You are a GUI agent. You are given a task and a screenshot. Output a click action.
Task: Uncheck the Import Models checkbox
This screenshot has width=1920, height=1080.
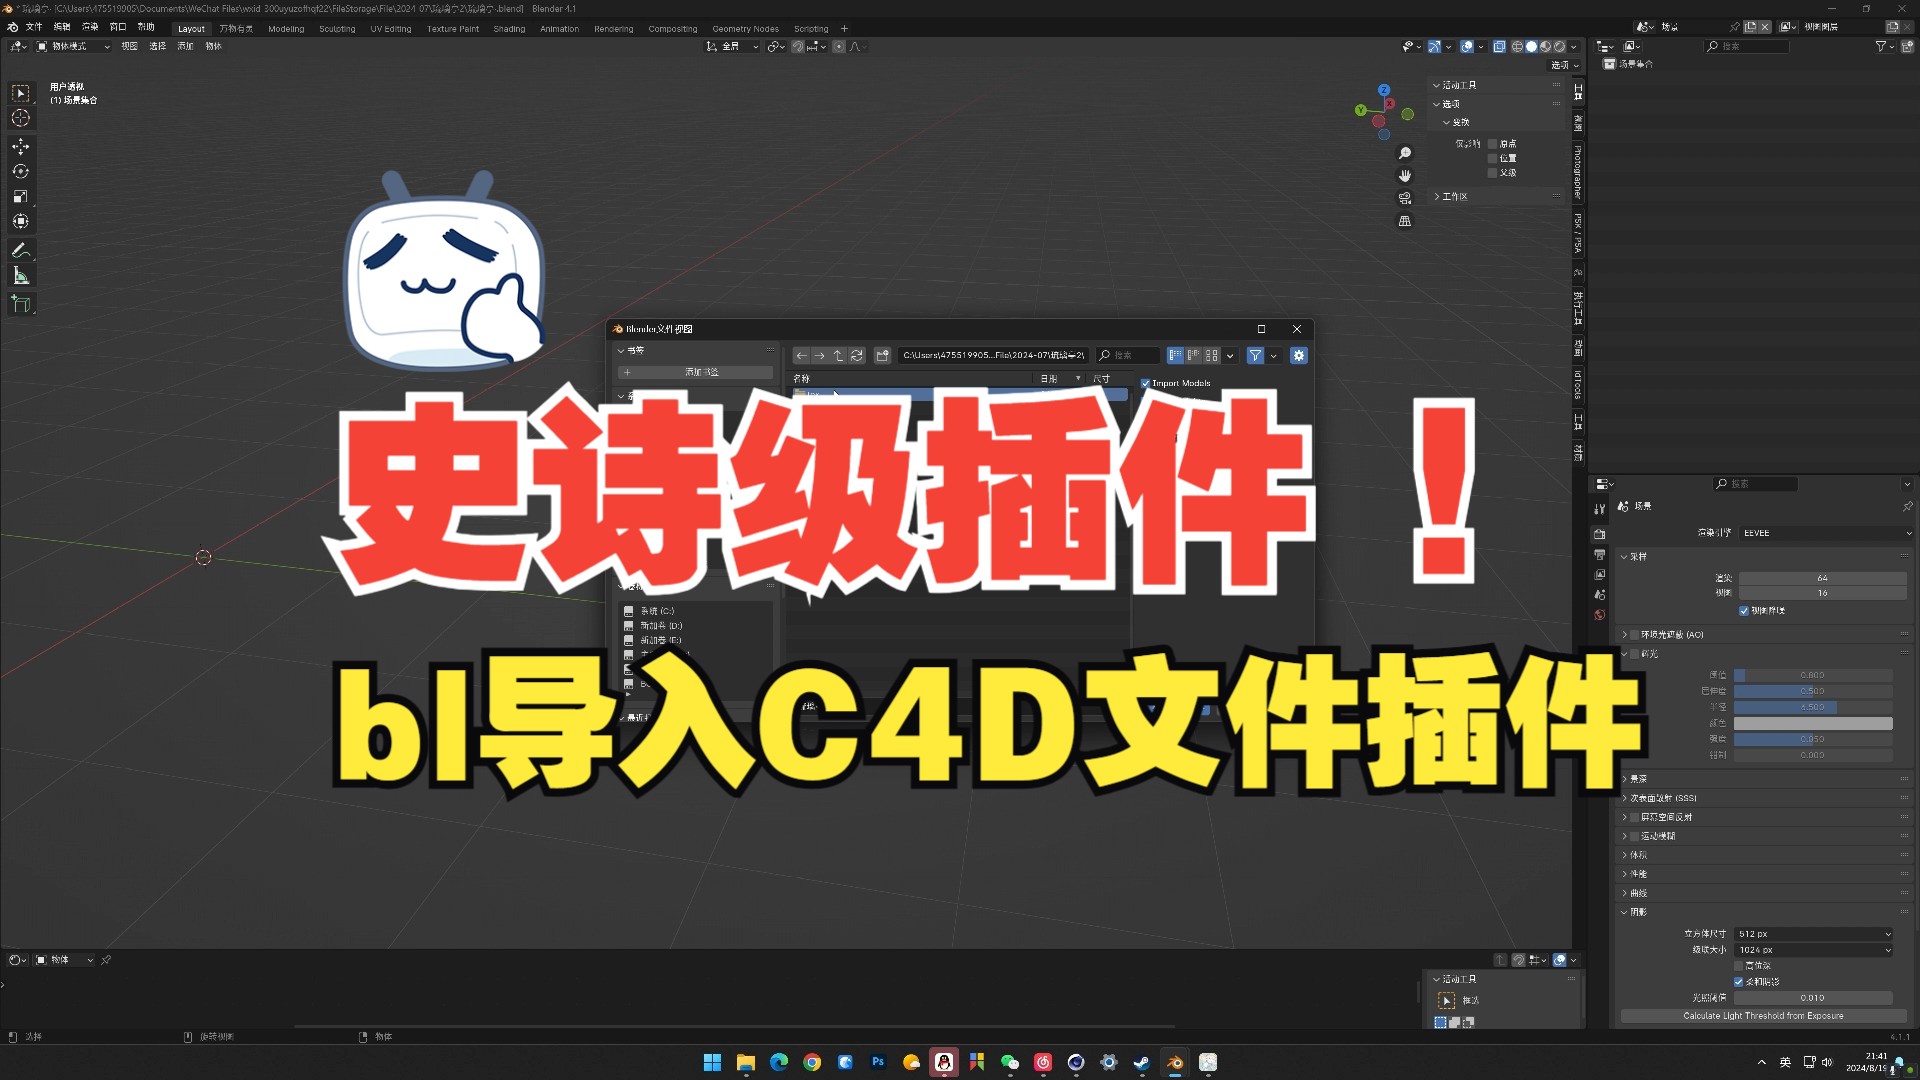1146,383
